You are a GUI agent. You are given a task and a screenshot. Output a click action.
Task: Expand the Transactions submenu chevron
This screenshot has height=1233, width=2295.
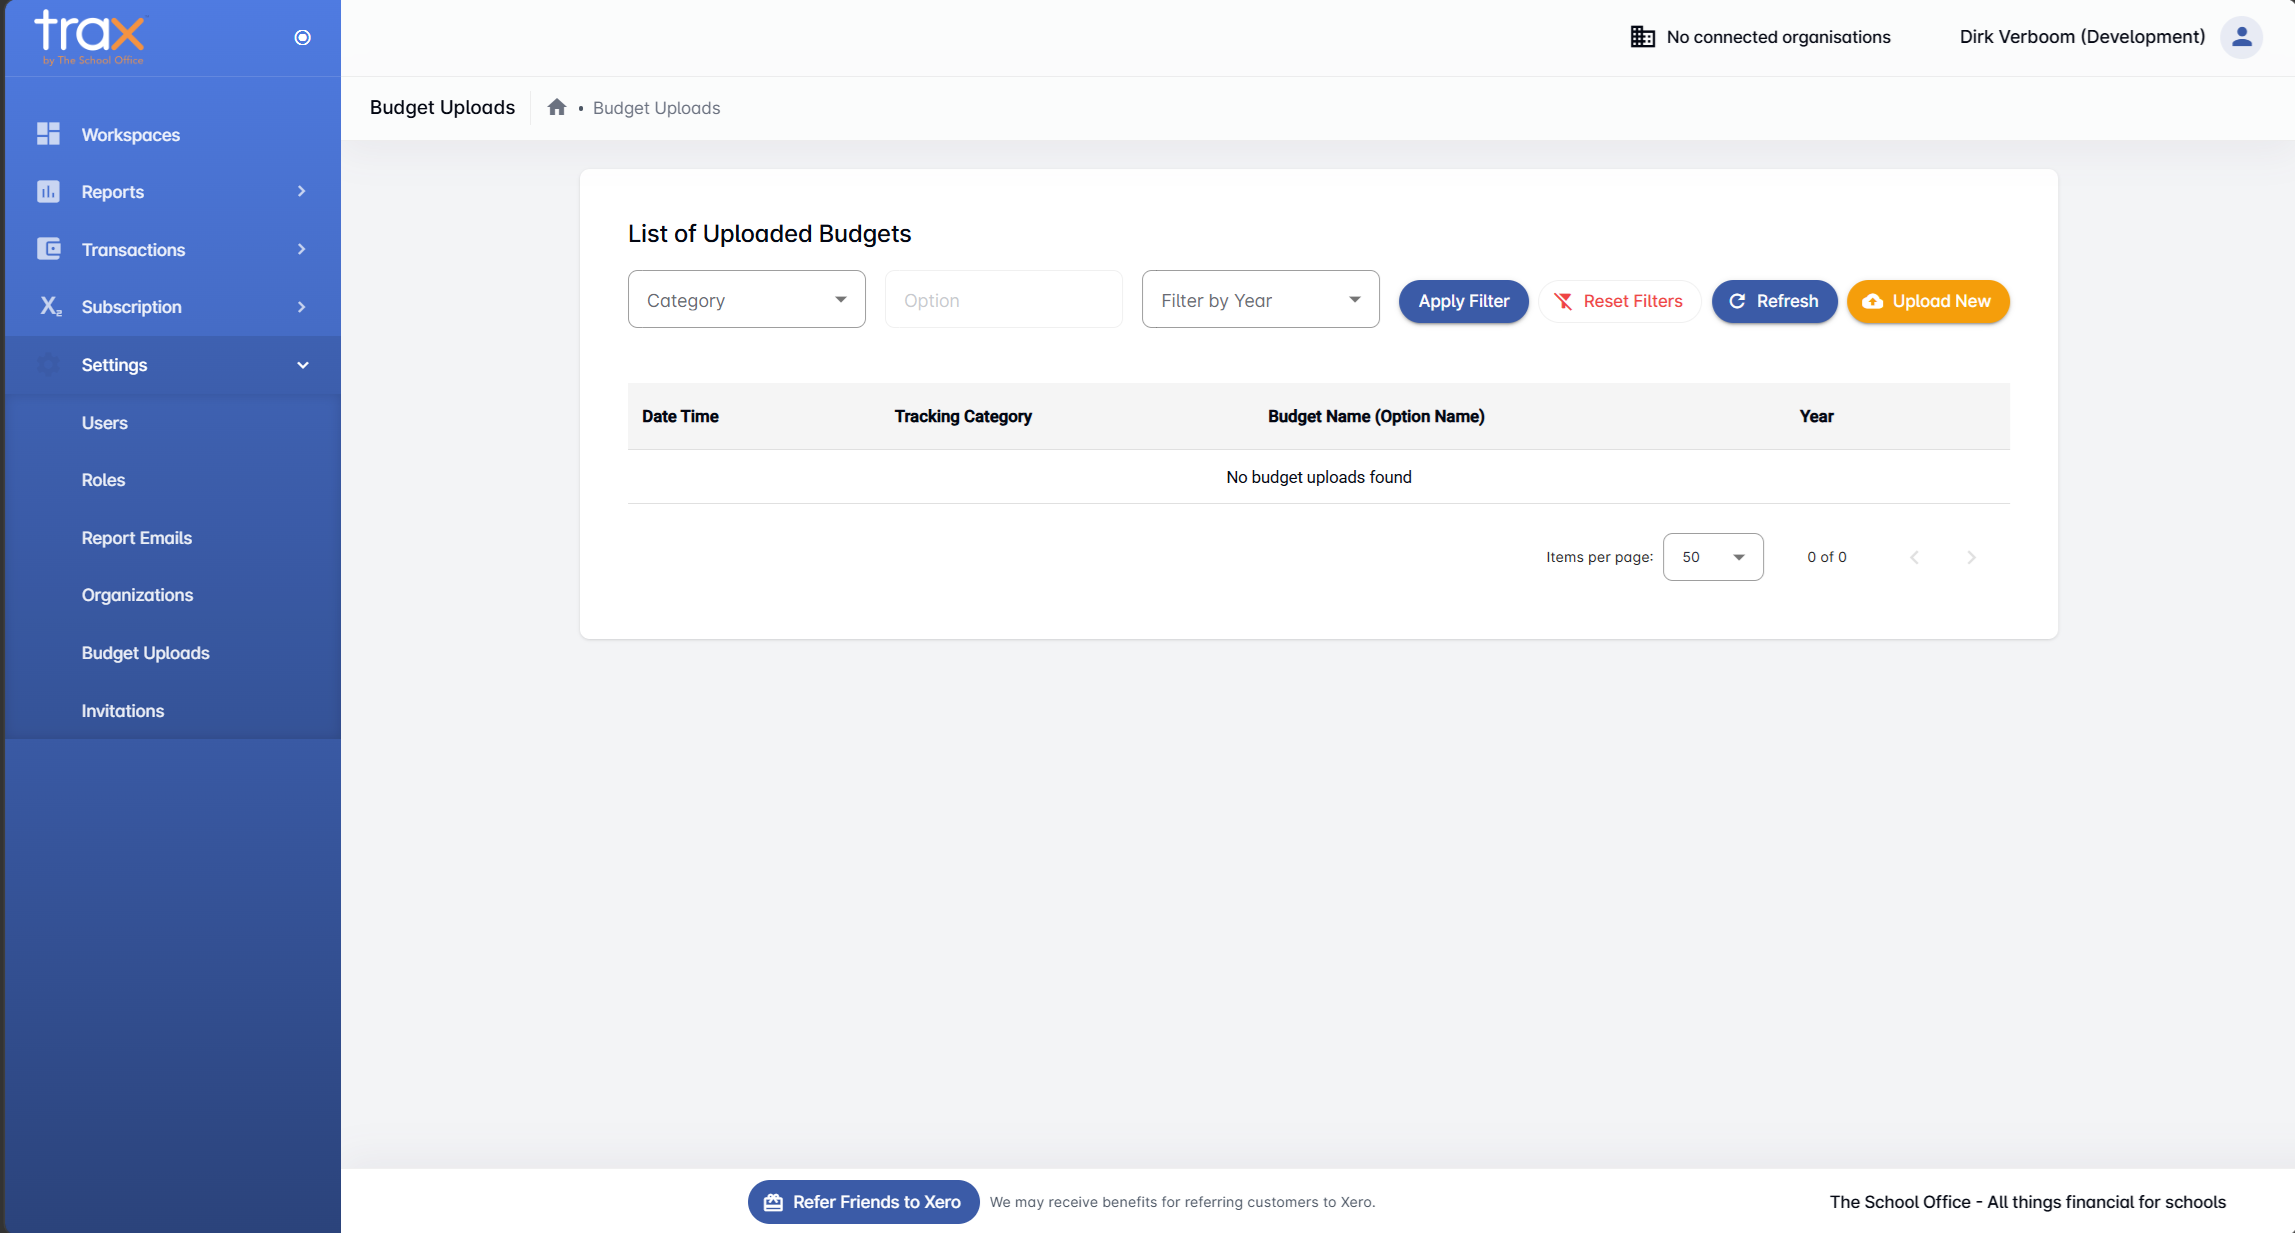(302, 249)
